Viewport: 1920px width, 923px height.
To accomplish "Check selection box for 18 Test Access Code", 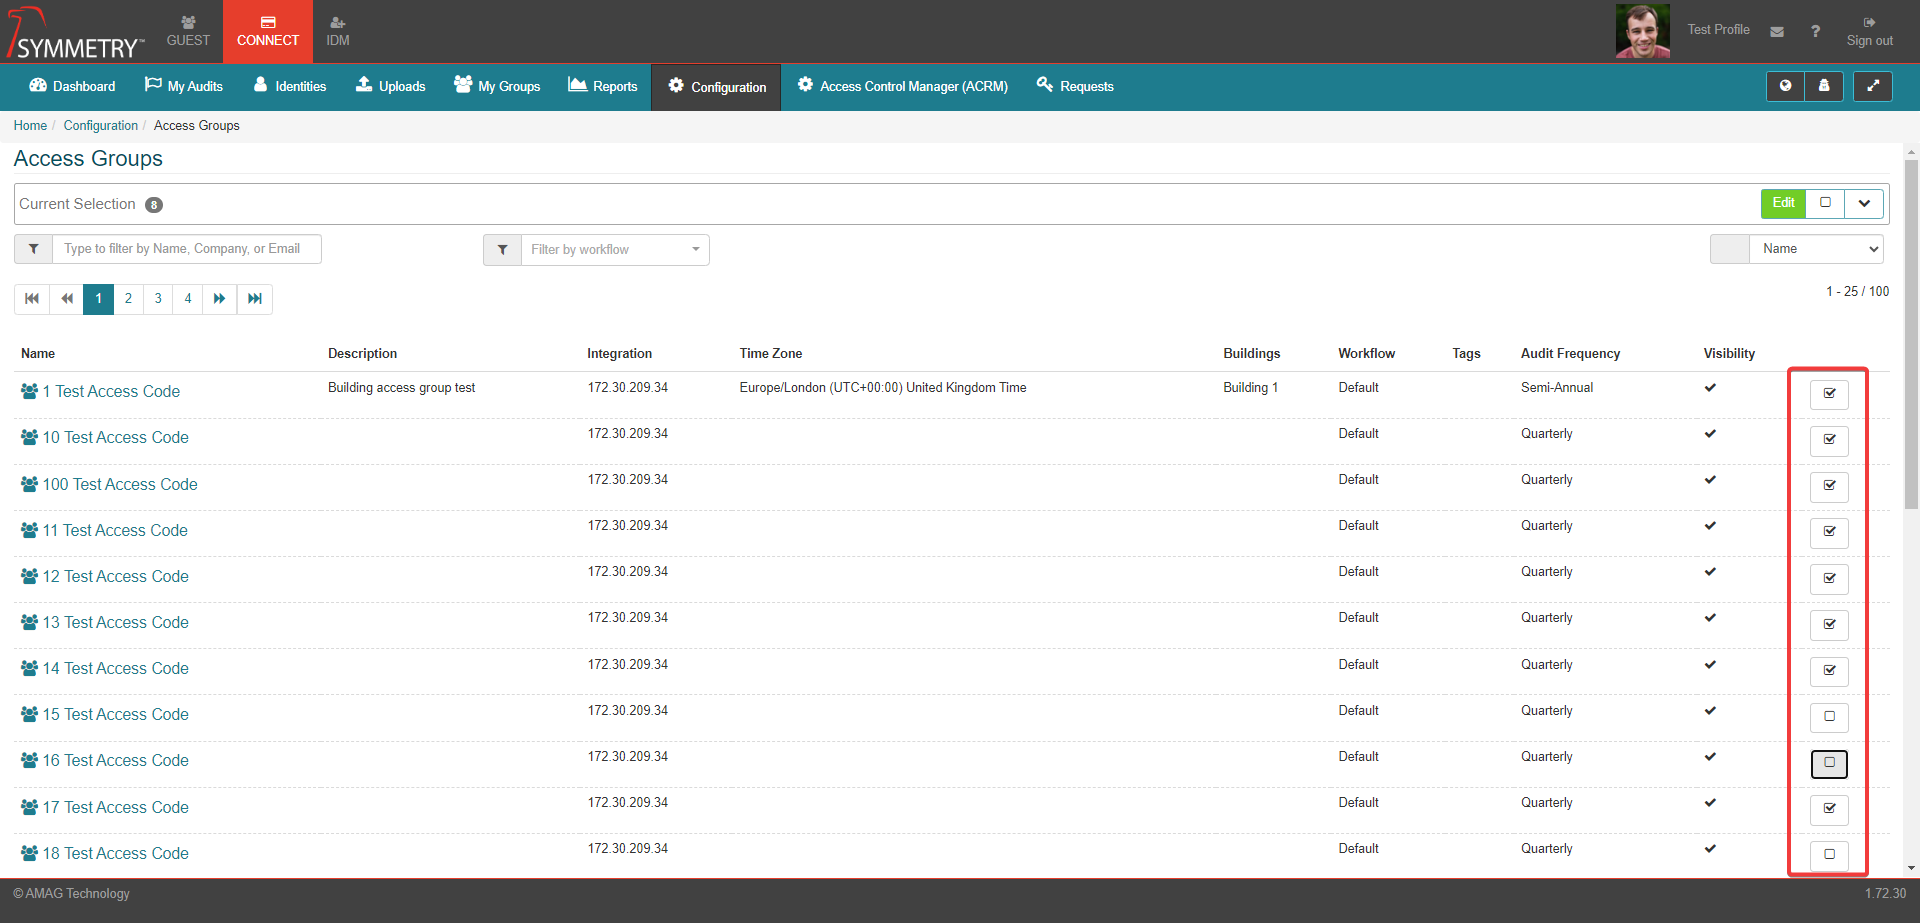I will click(1829, 855).
